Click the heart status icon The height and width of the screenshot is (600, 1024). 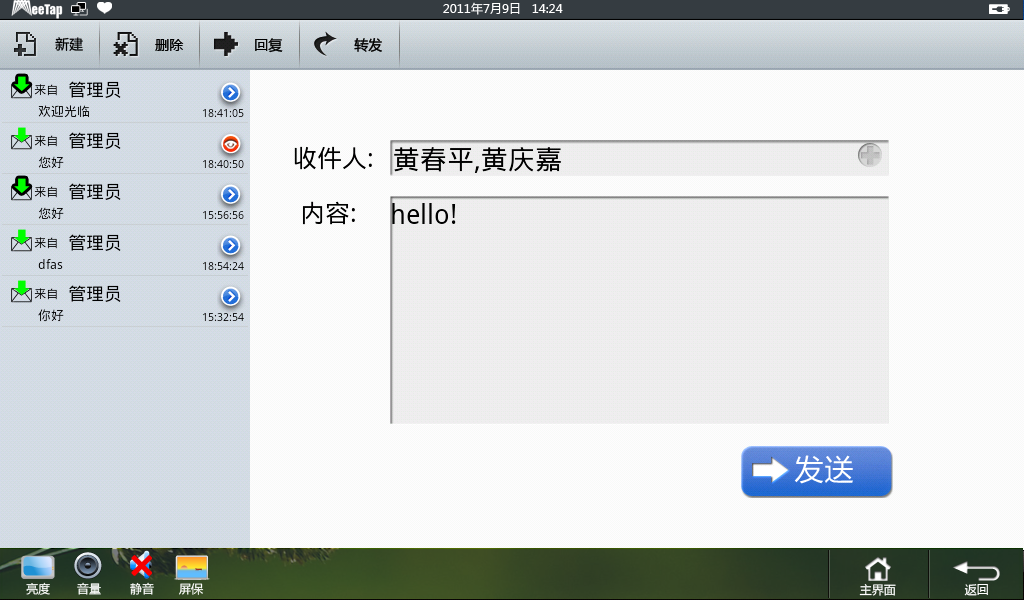[x=104, y=8]
